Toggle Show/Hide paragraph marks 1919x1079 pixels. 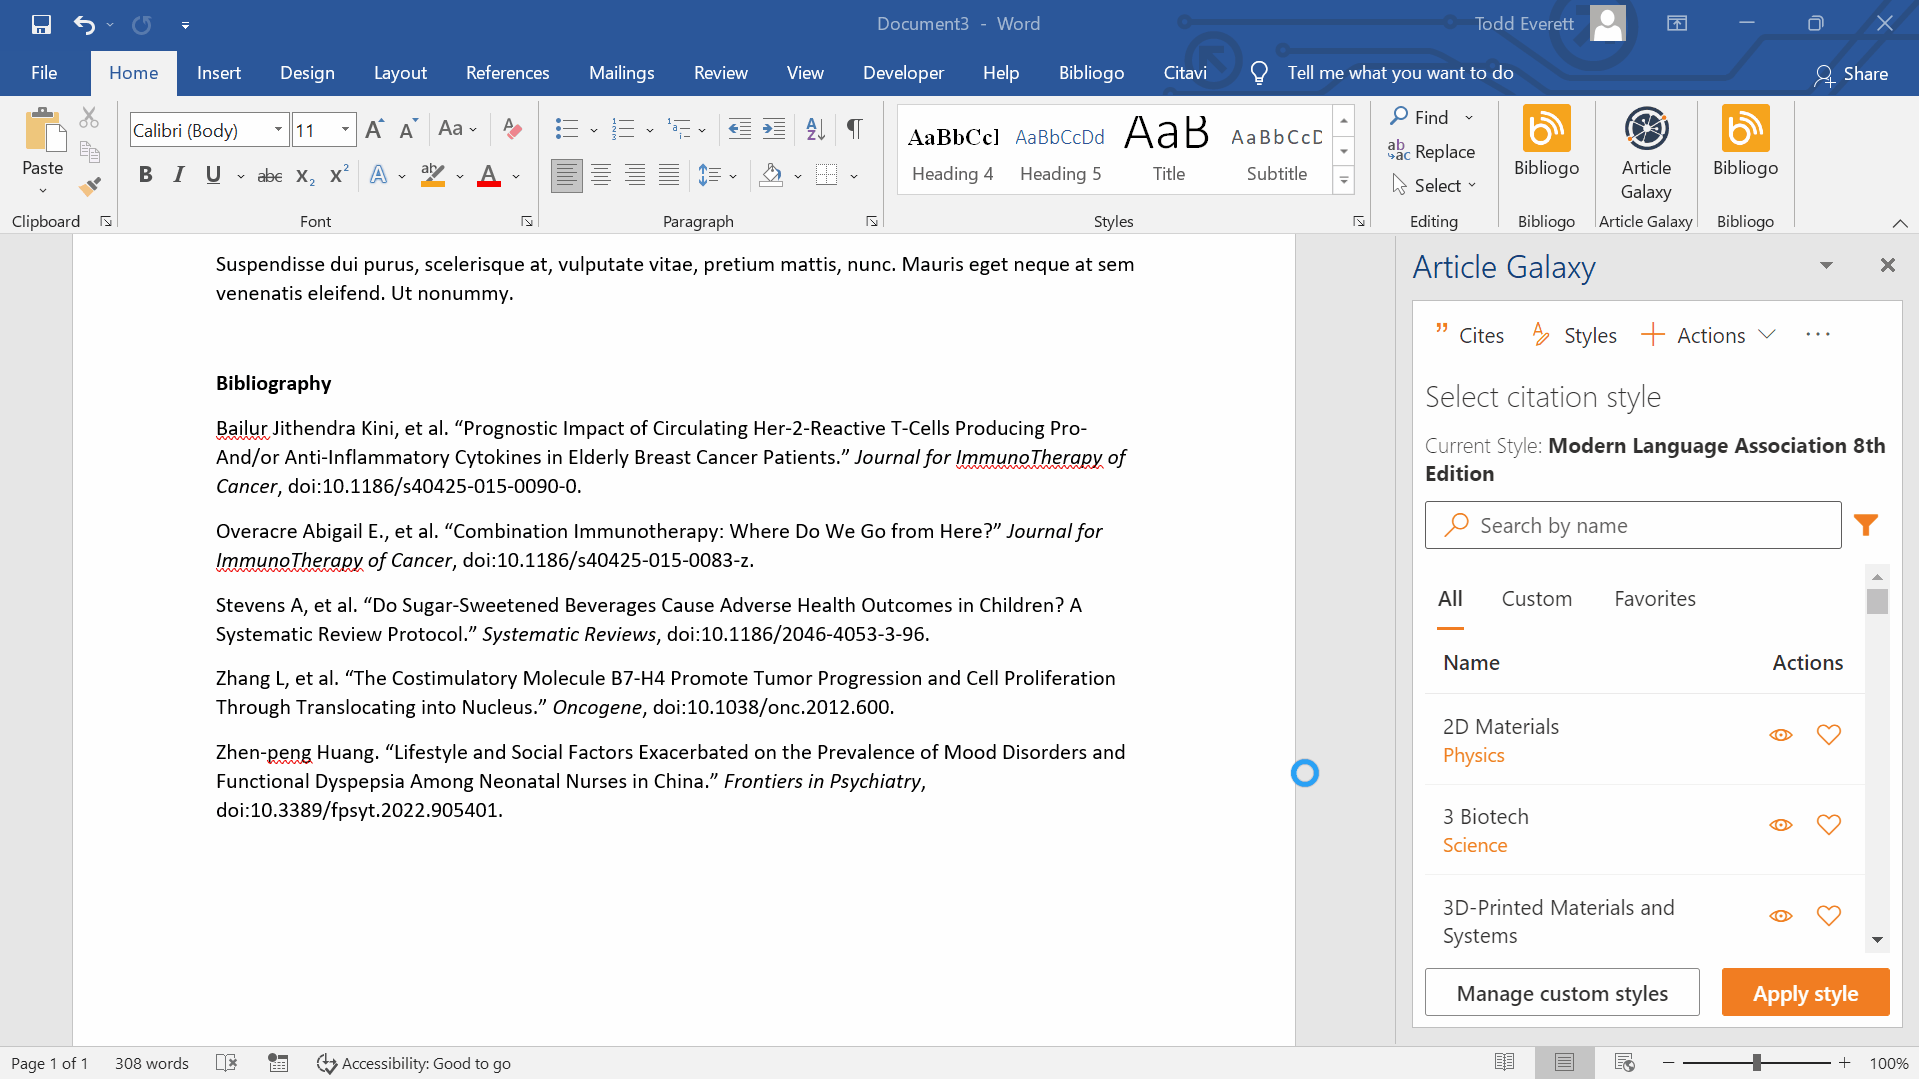point(855,129)
